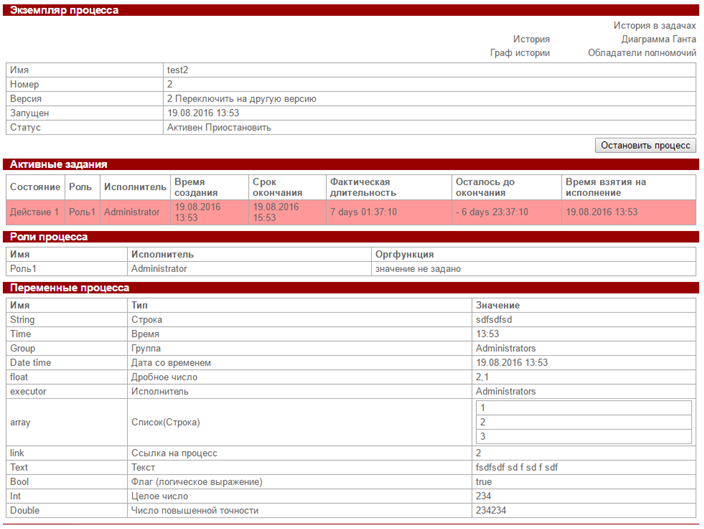Click the Экземпляр процесса section header
This screenshot has width=704, height=529.
pyautogui.click(x=351, y=10)
